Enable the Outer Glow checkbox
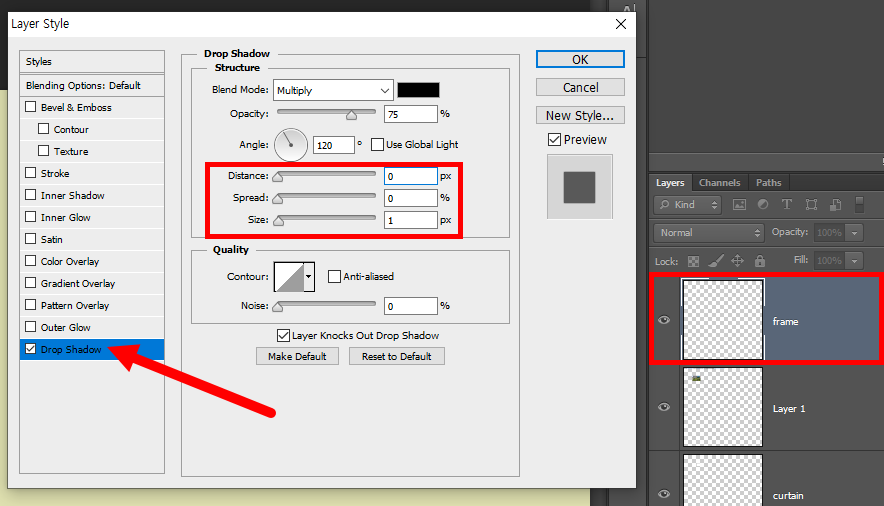Screen dimensions: 884x506 point(31,326)
